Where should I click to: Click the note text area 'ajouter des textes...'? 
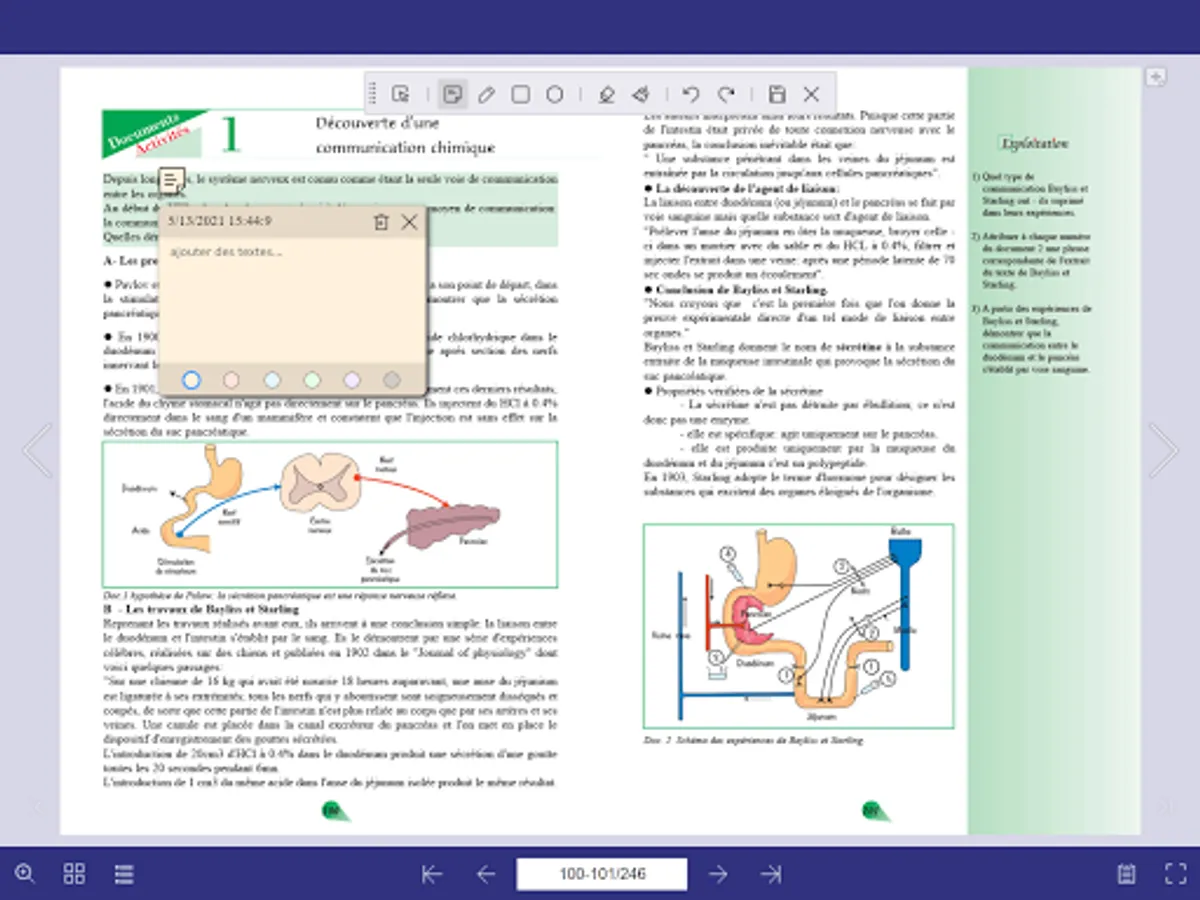[x=293, y=300]
